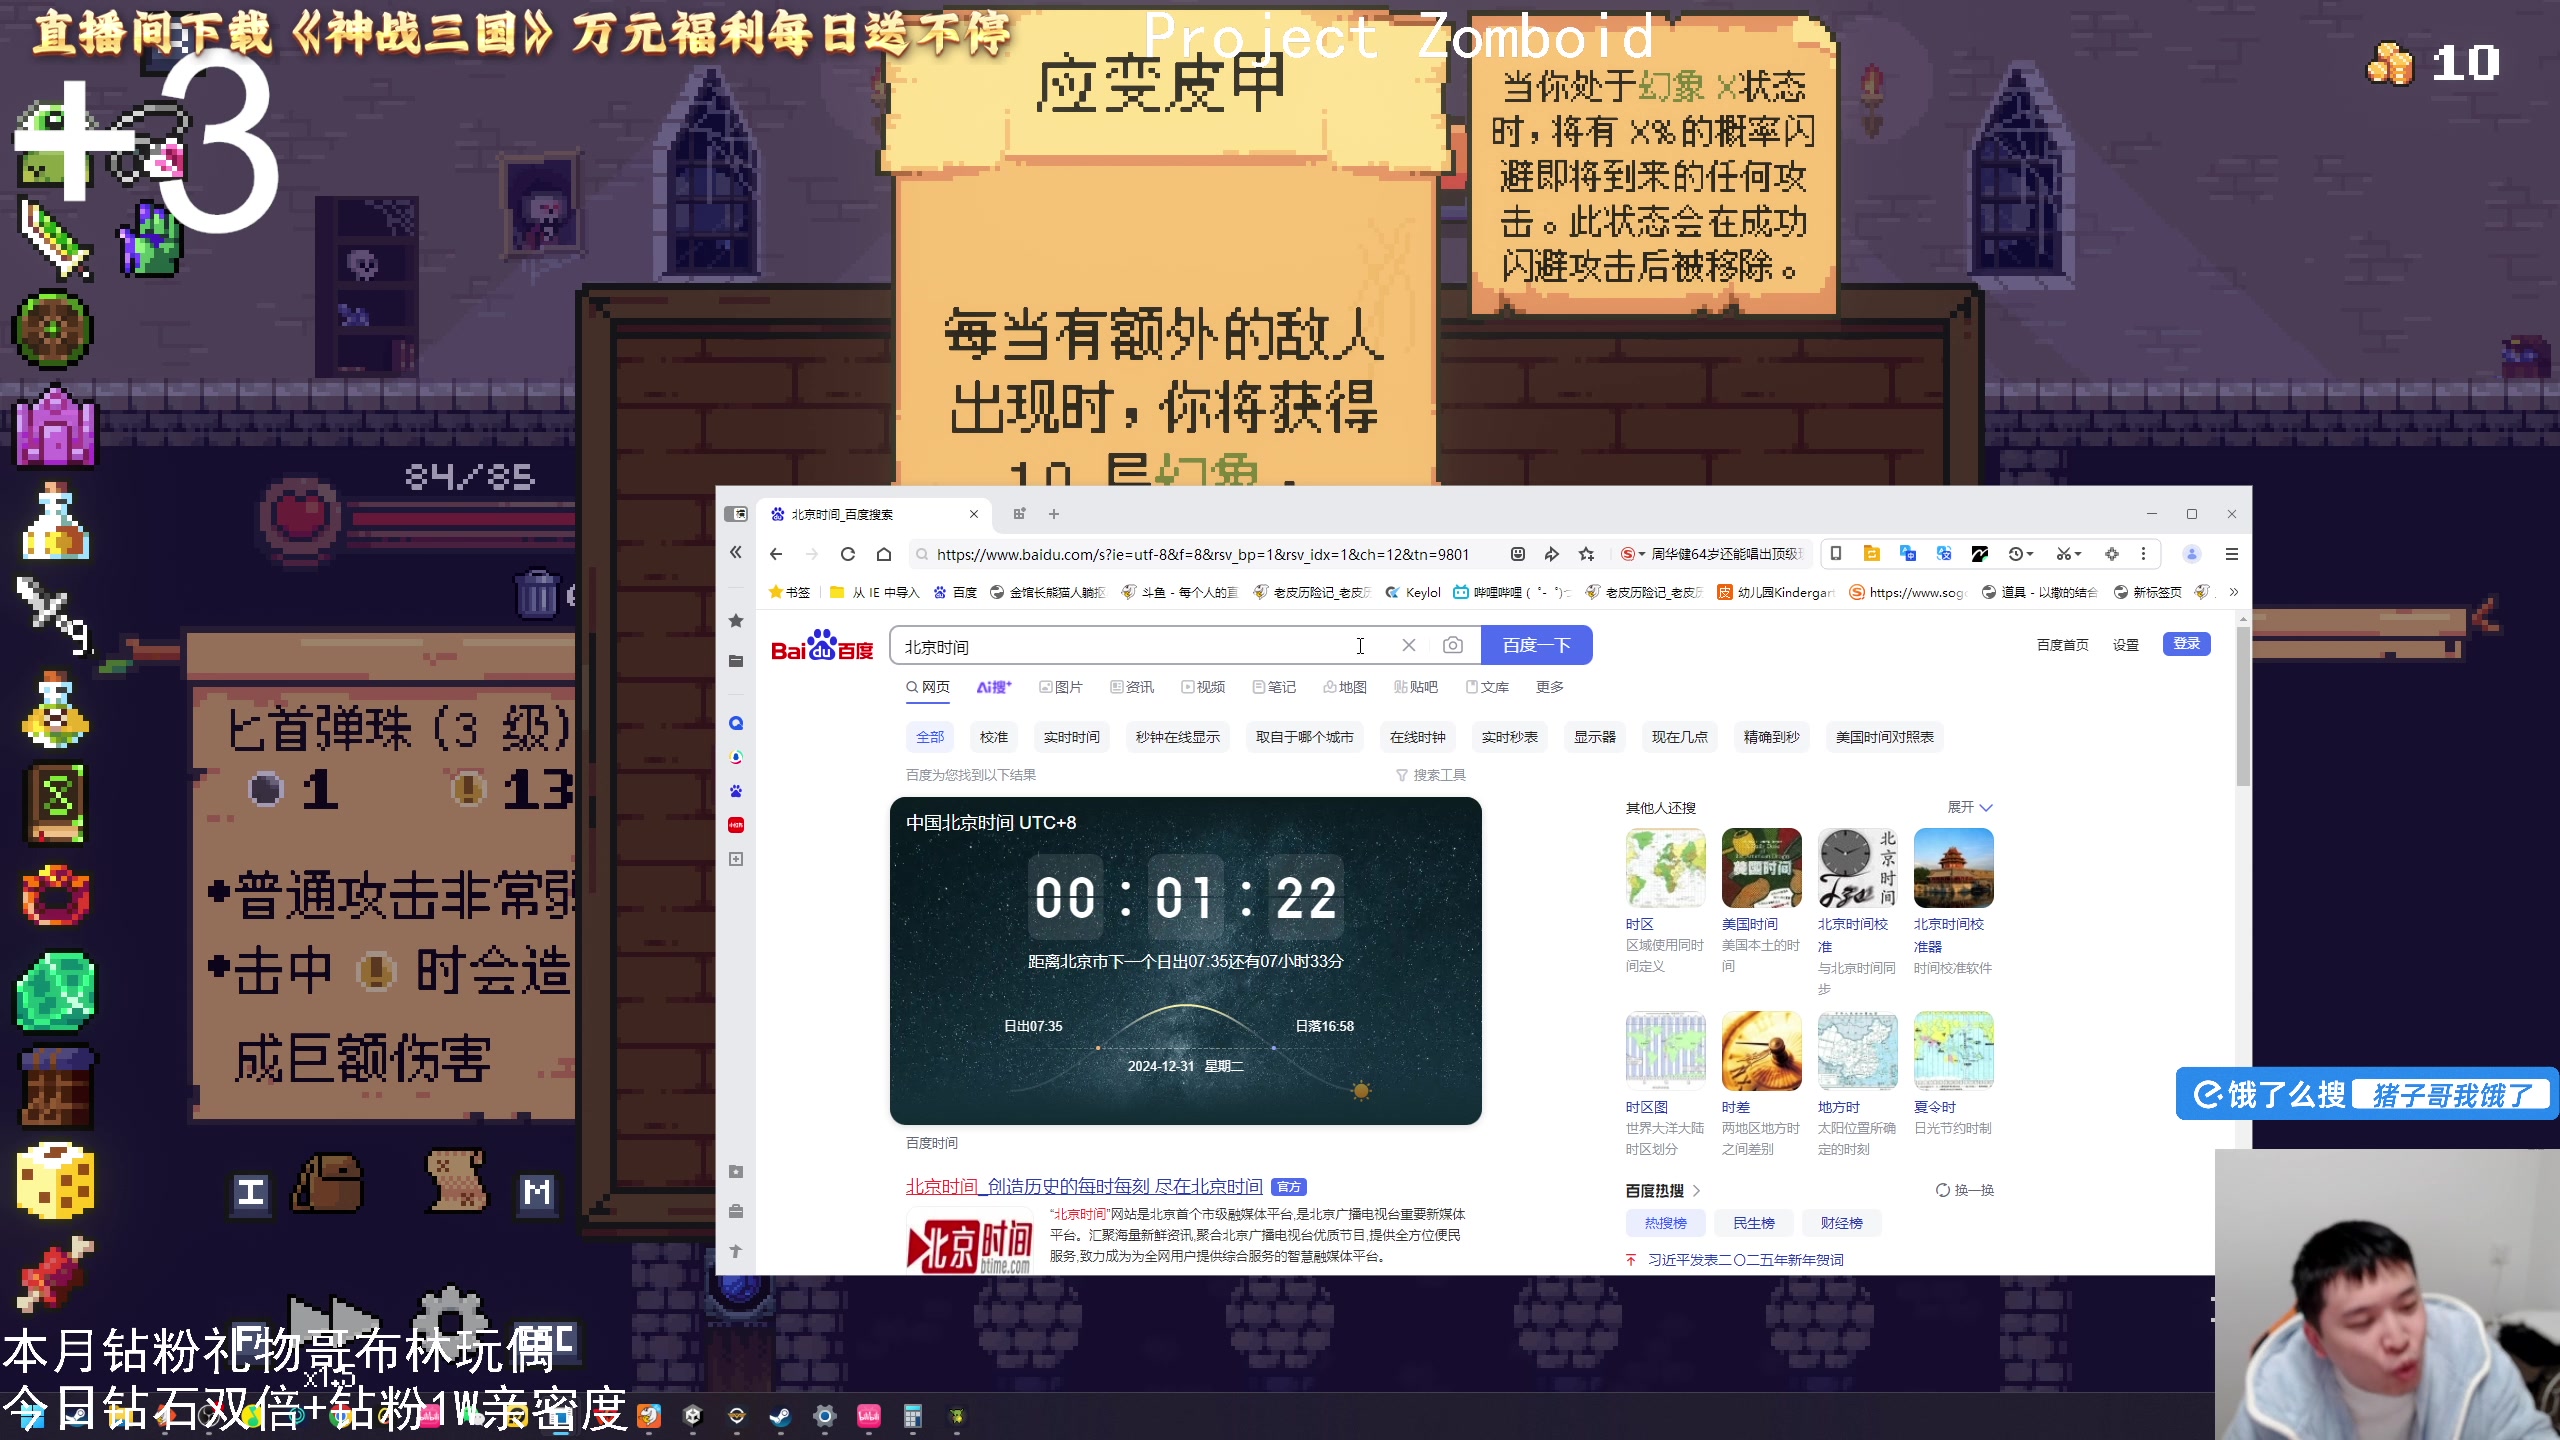This screenshot has width=2560, height=1440.
Task: Expand the 更多 dropdown in result categories
Action: (x=1549, y=687)
